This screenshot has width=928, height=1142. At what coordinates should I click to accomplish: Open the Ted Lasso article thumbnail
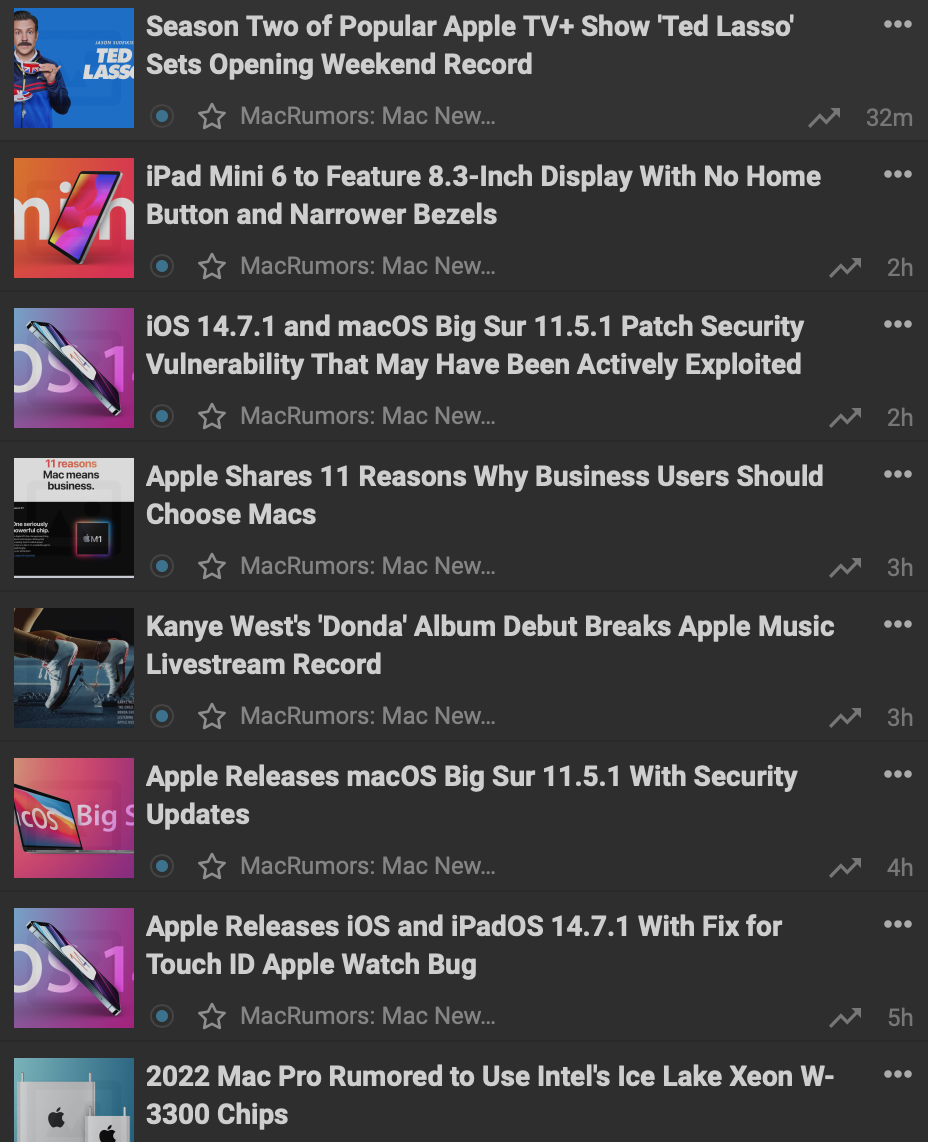(x=74, y=68)
